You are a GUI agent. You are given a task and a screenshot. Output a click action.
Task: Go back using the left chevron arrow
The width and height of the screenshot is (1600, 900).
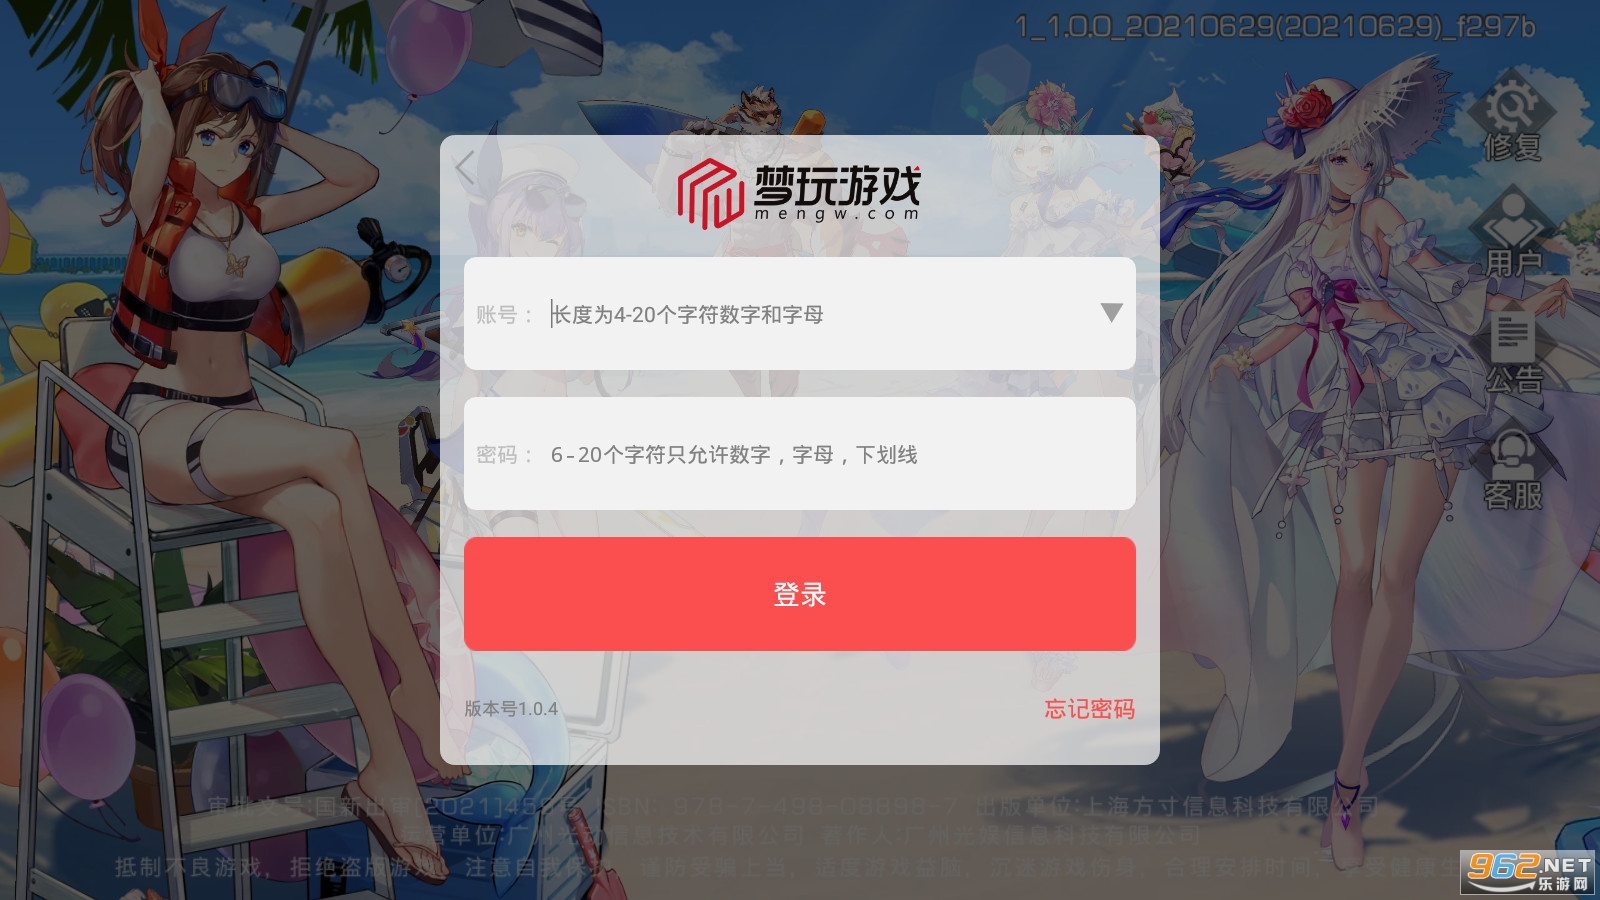[465, 167]
